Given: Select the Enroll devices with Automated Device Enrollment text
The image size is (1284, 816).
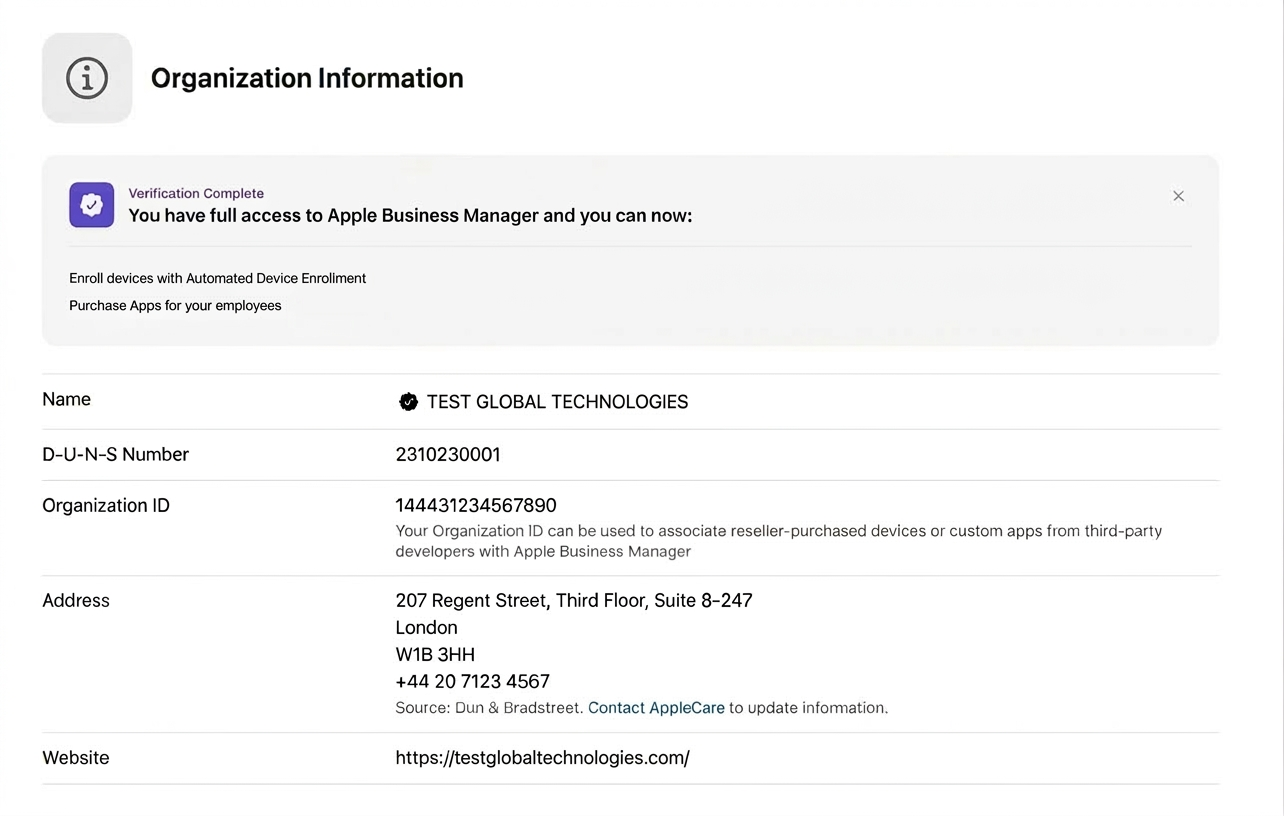Looking at the screenshot, I should (x=217, y=278).
